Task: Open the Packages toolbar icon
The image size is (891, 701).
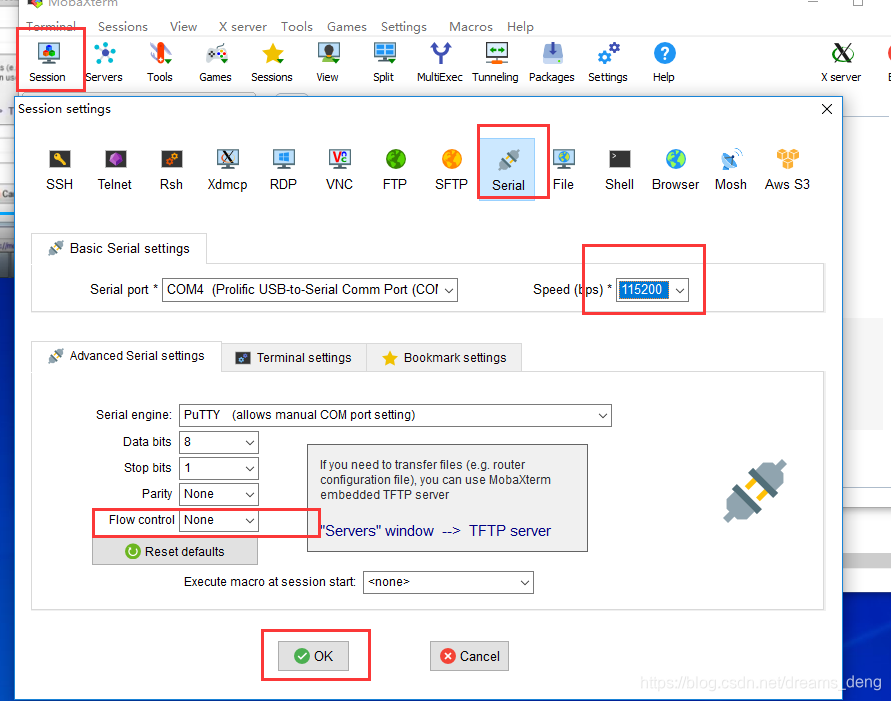Action: 552,62
